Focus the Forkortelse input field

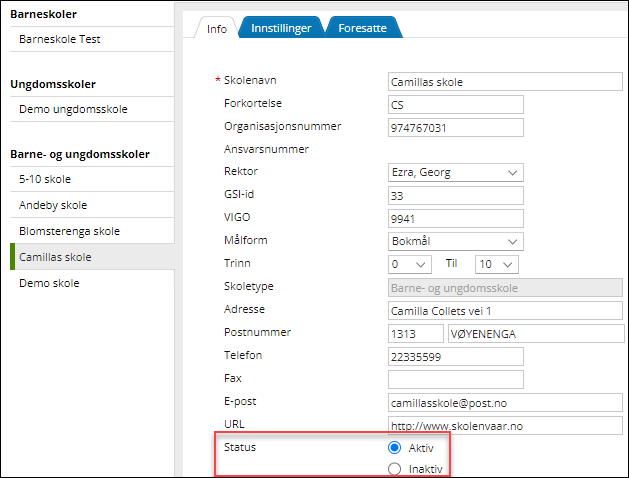tap(455, 105)
